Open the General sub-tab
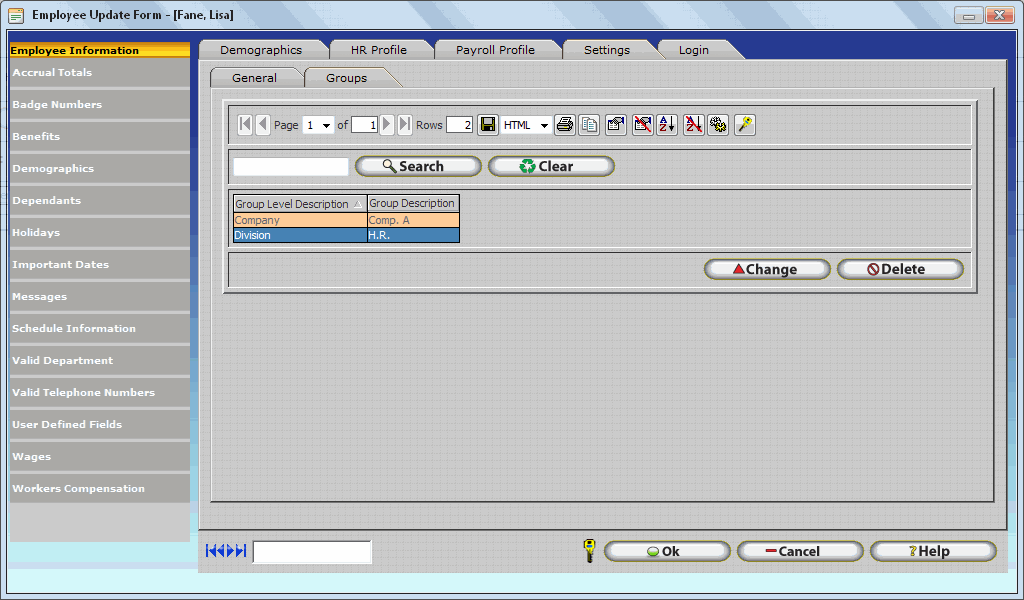The image size is (1024, 600). pyautogui.click(x=254, y=78)
